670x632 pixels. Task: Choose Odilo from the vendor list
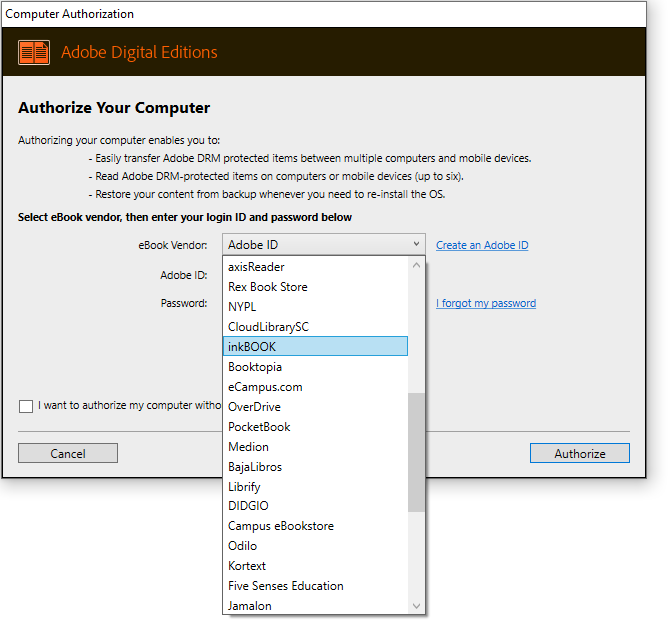315,546
